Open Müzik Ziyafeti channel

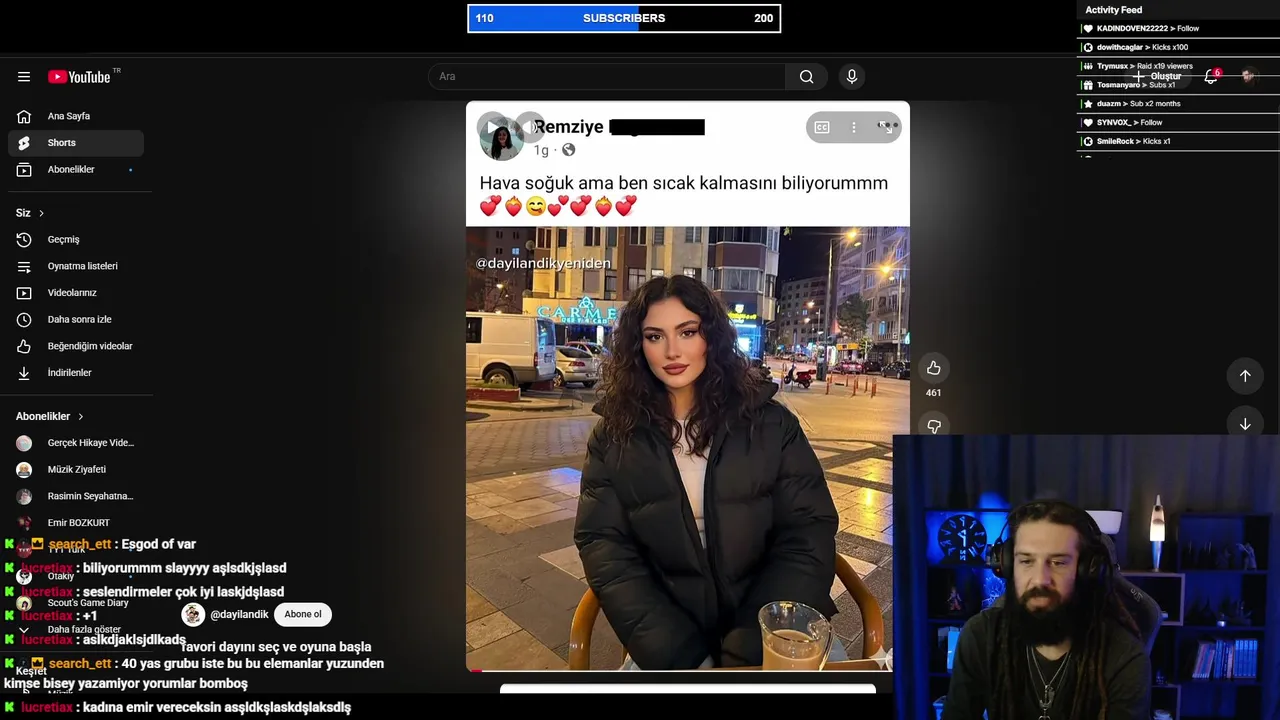coord(76,470)
